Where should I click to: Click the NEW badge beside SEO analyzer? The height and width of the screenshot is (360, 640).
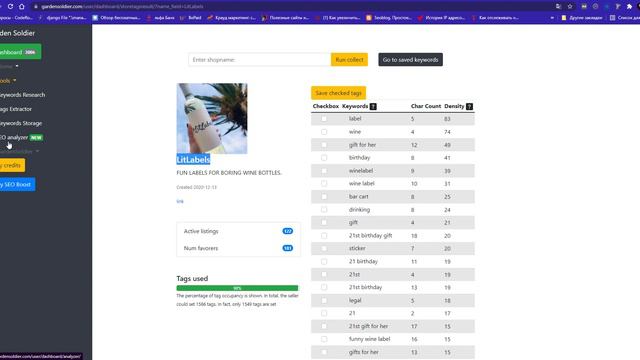coord(36,138)
